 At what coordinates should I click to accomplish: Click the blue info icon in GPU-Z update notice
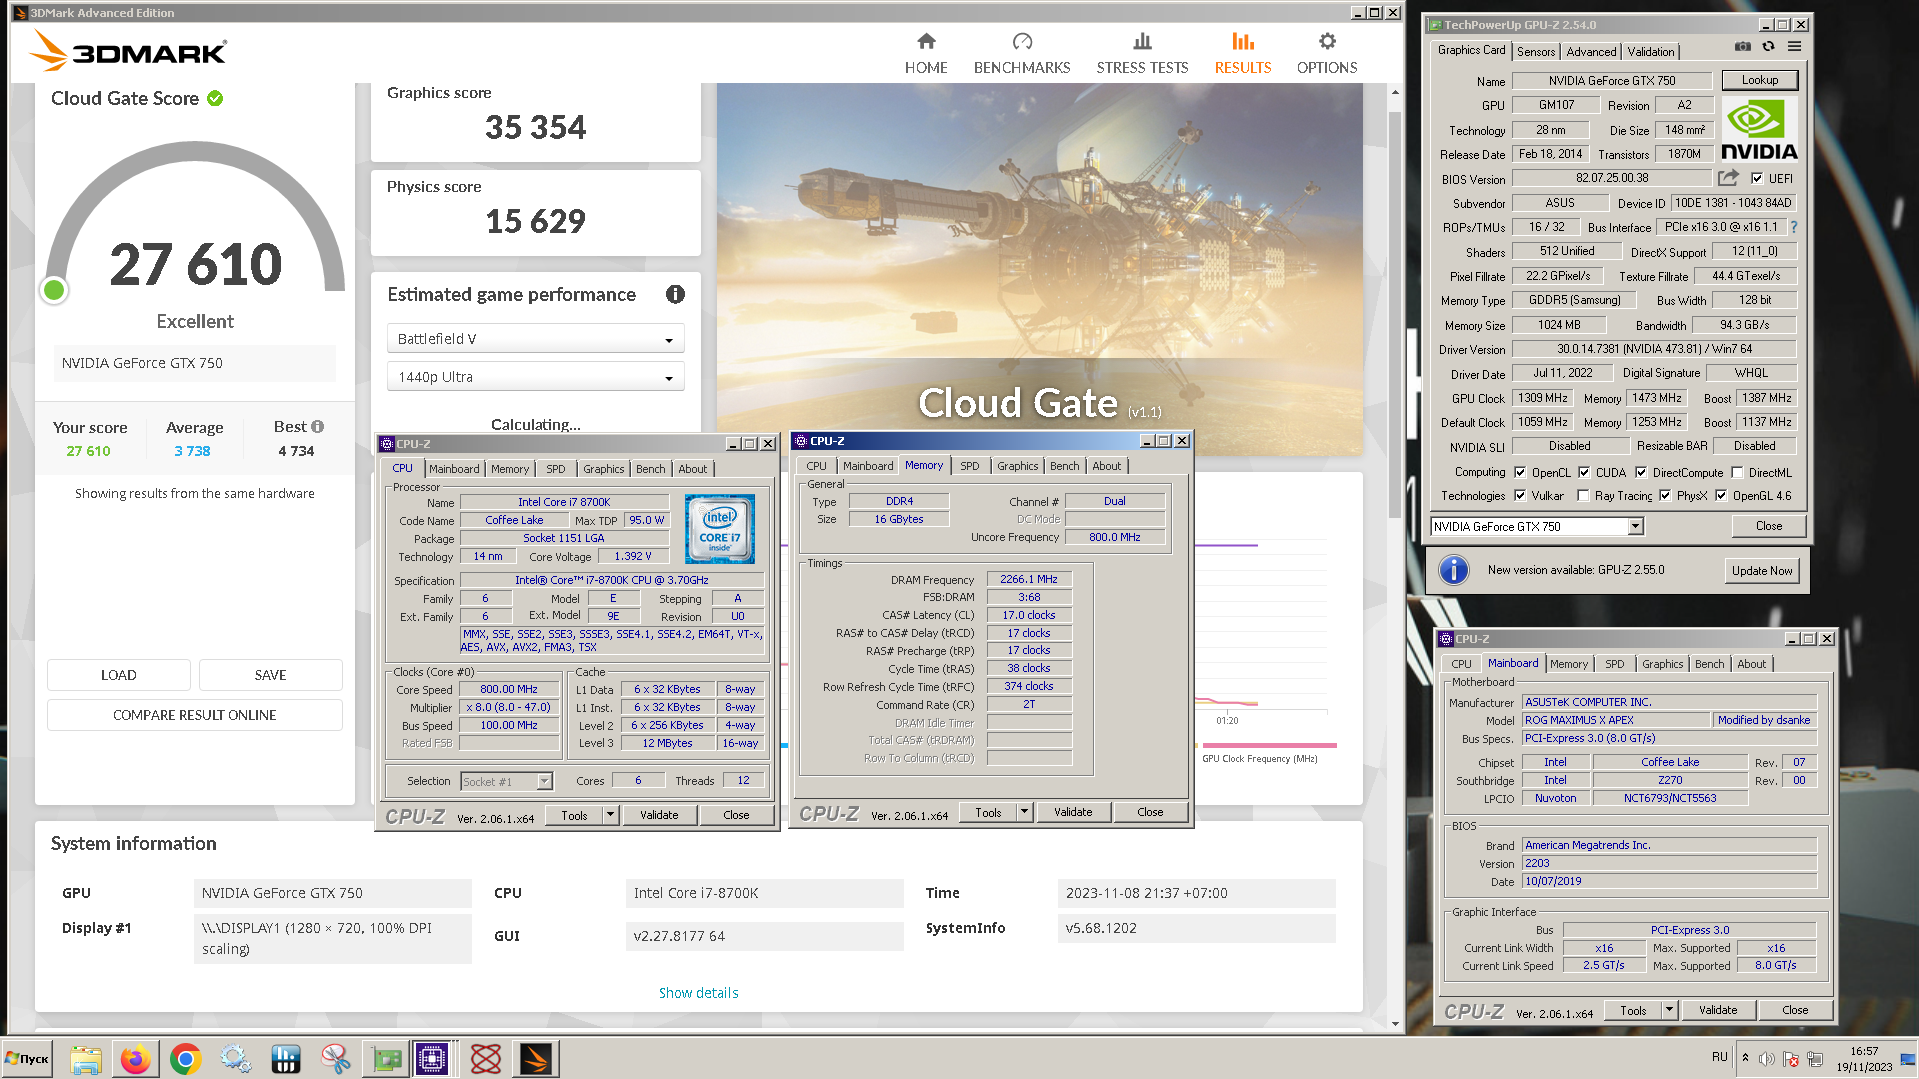pos(1454,570)
